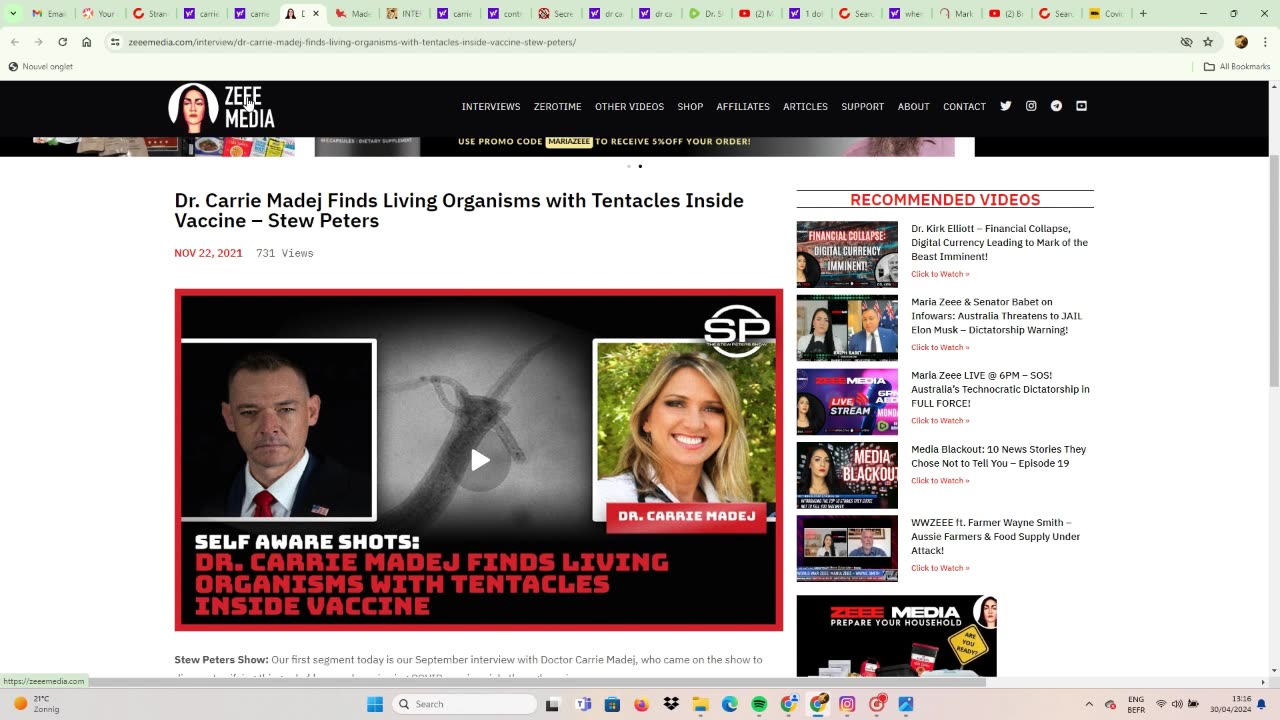Reload the current page

pyautogui.click(x=62, y=42)
